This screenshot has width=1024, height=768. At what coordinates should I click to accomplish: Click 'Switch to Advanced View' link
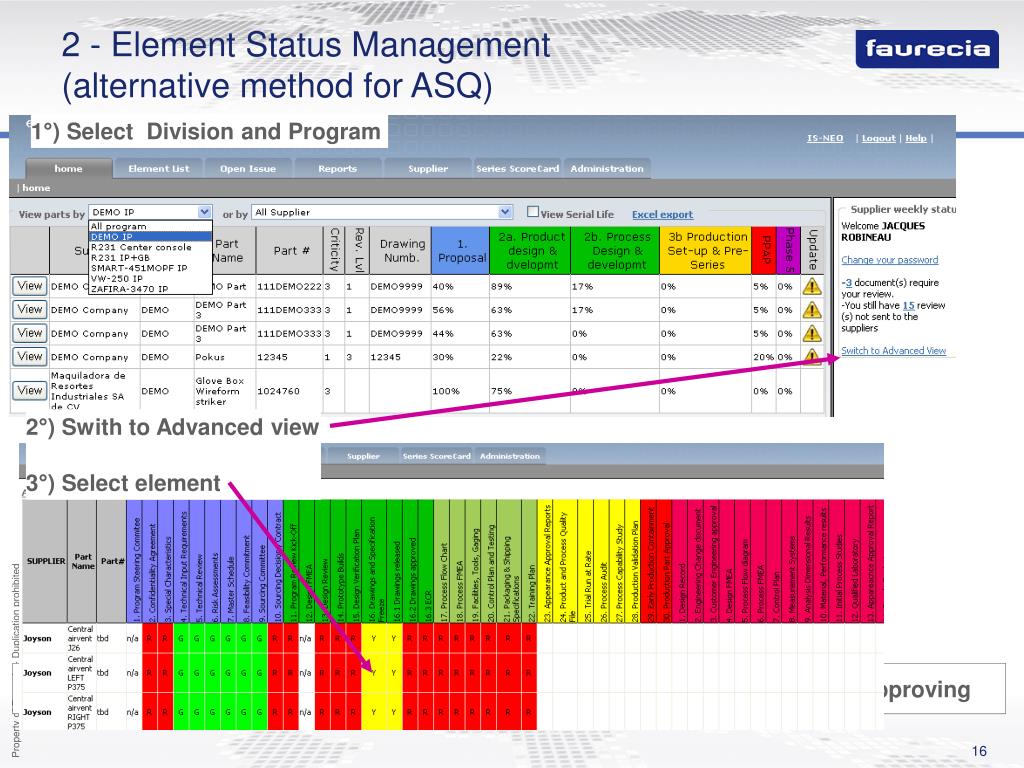pos(893,351)
